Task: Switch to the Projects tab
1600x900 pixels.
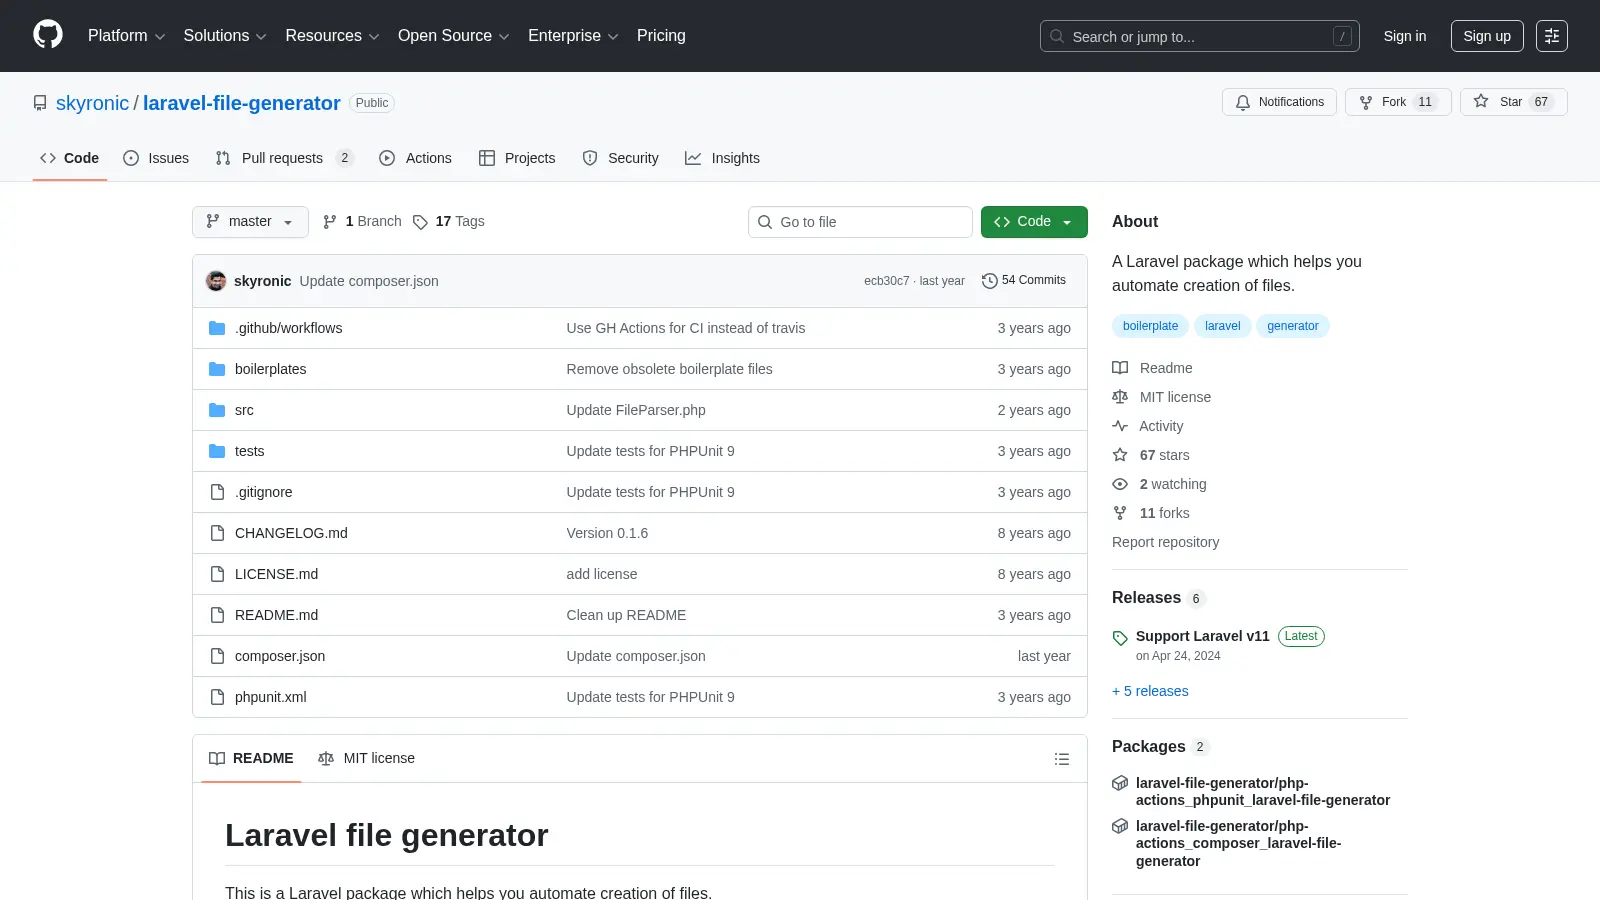Action: [x=517, y=158]
